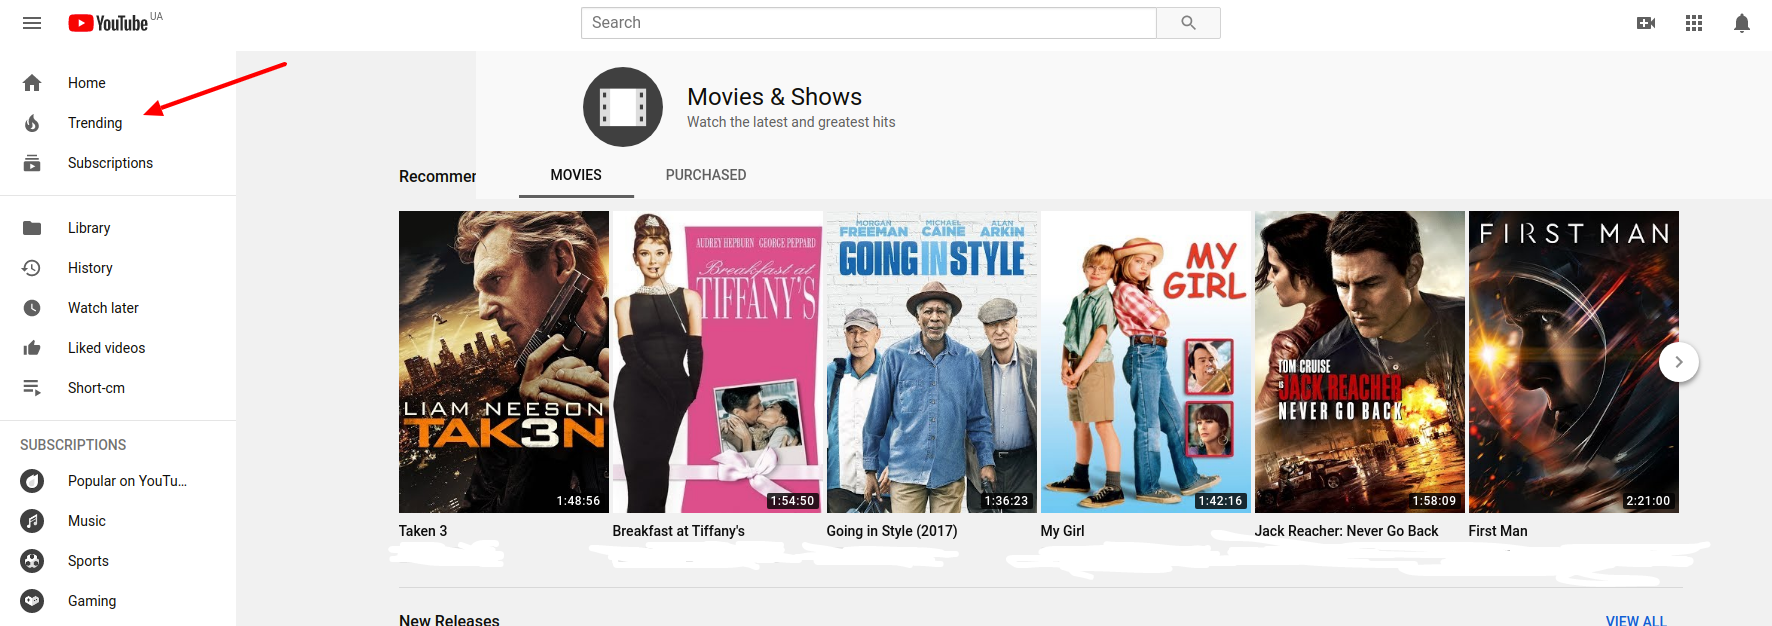The width and height of the screenshot is (1772, 626).
Task: Click the Watch later clock icon
Action: coord(32,308)
